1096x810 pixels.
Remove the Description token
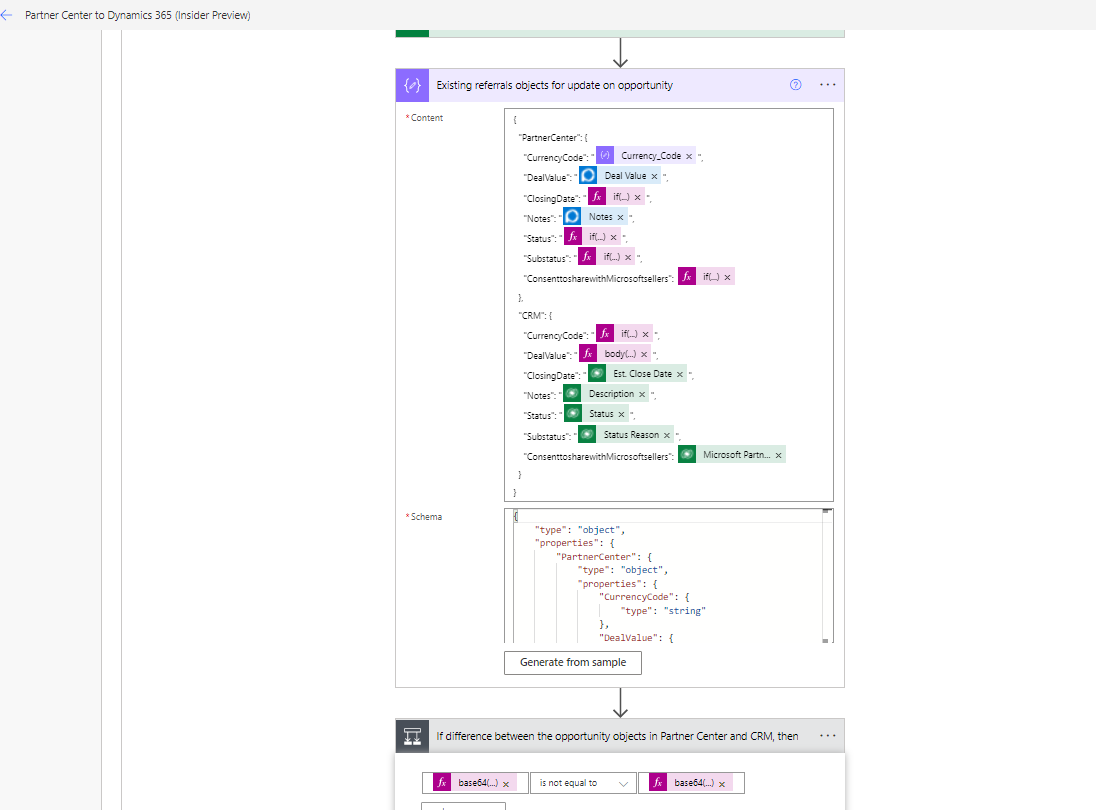(x=642, y=394)
